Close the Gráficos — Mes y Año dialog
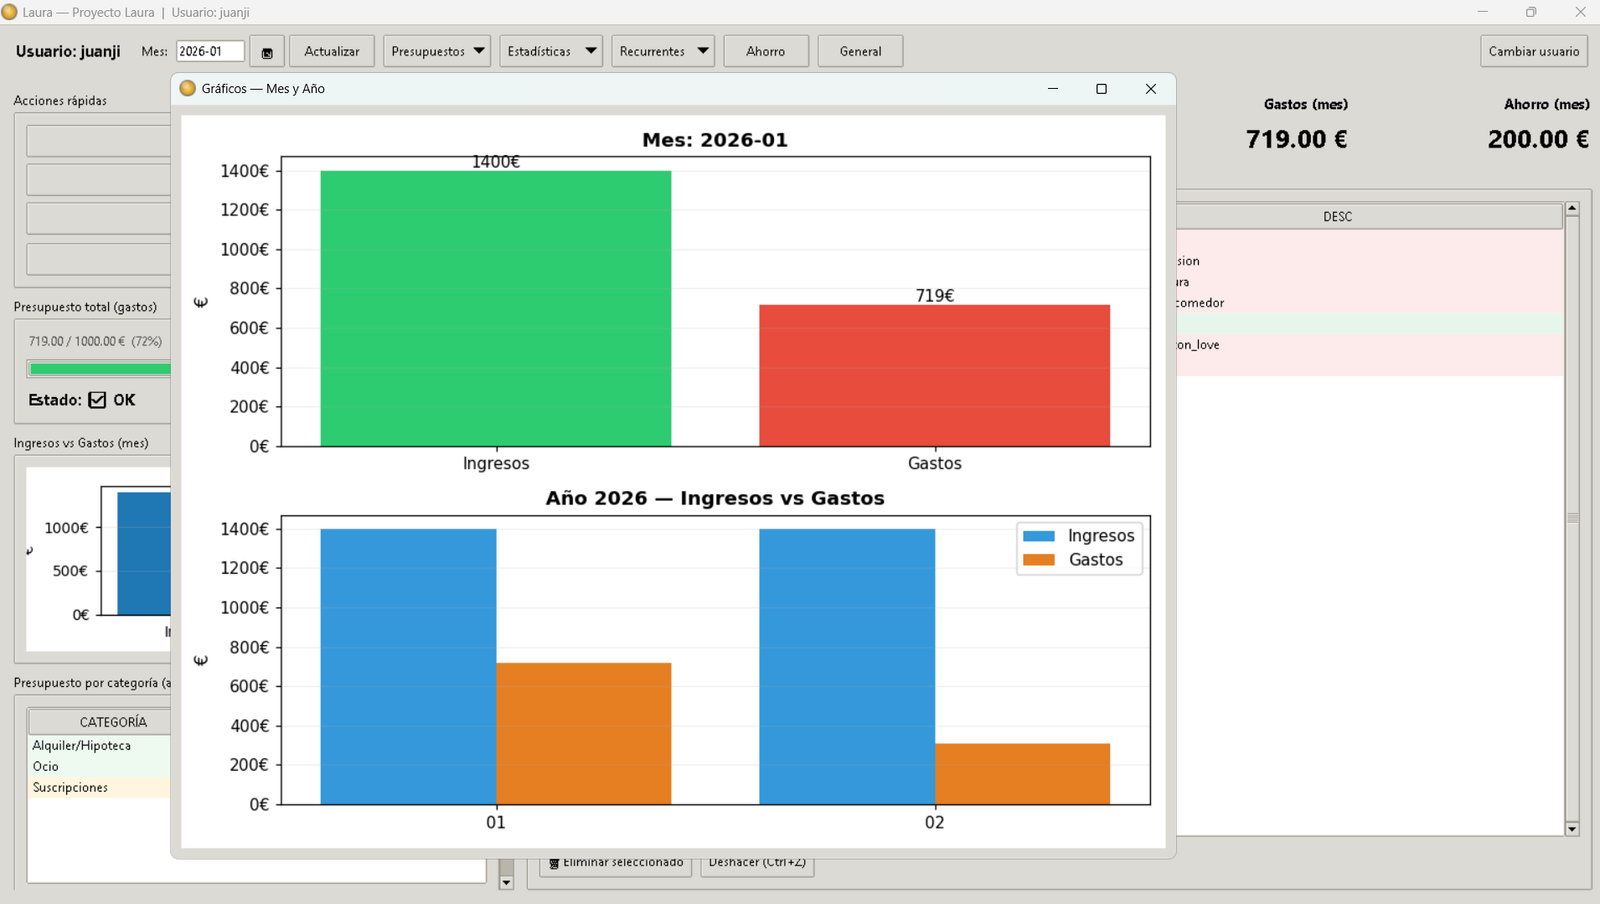 click(1150, 89)
